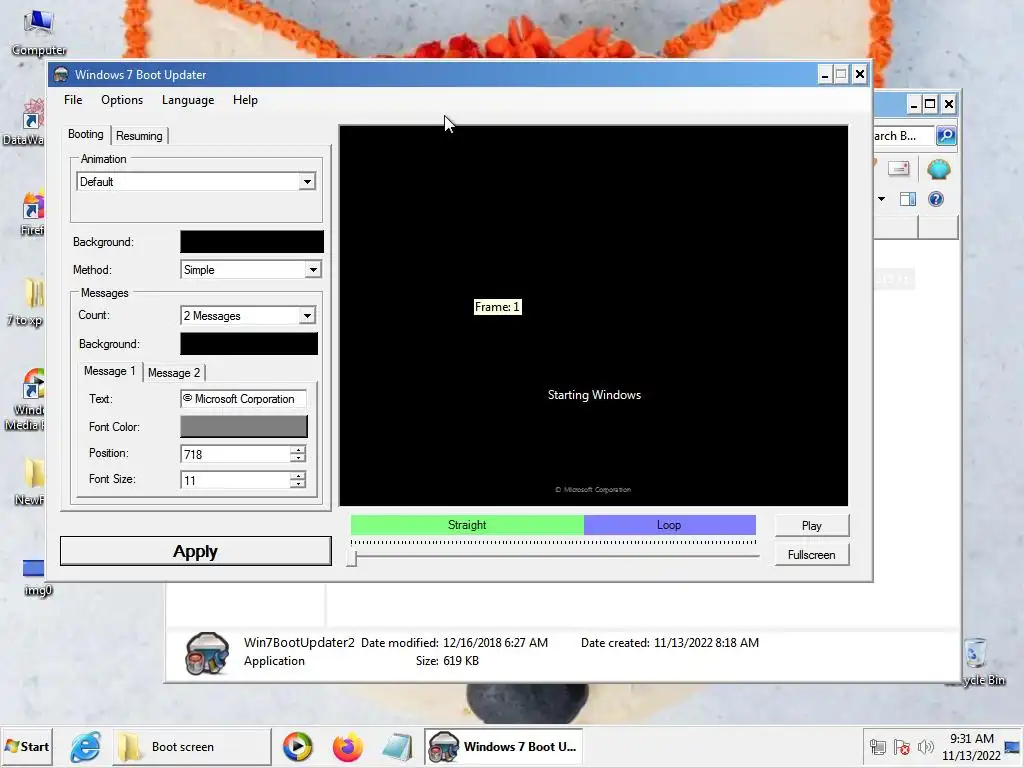Increase Font Size with the up arrow
This screenshot has height=768, width=1024.
(298, 476)
